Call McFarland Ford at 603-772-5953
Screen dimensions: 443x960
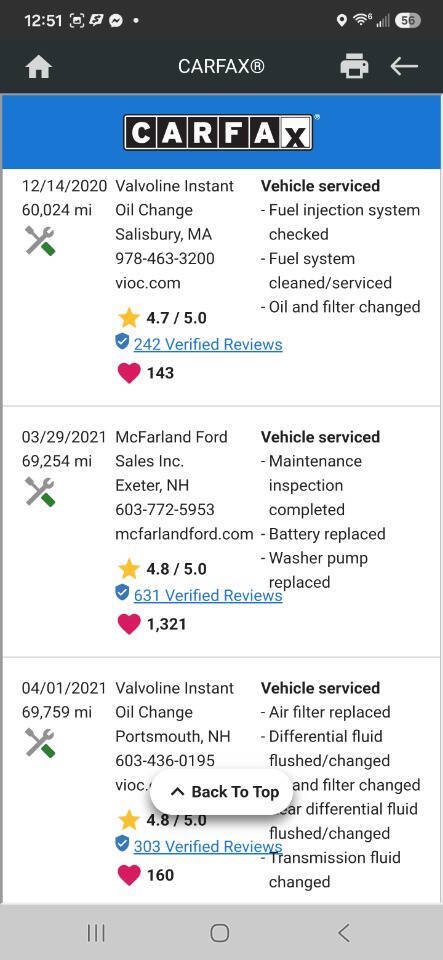tap(165, 509)
